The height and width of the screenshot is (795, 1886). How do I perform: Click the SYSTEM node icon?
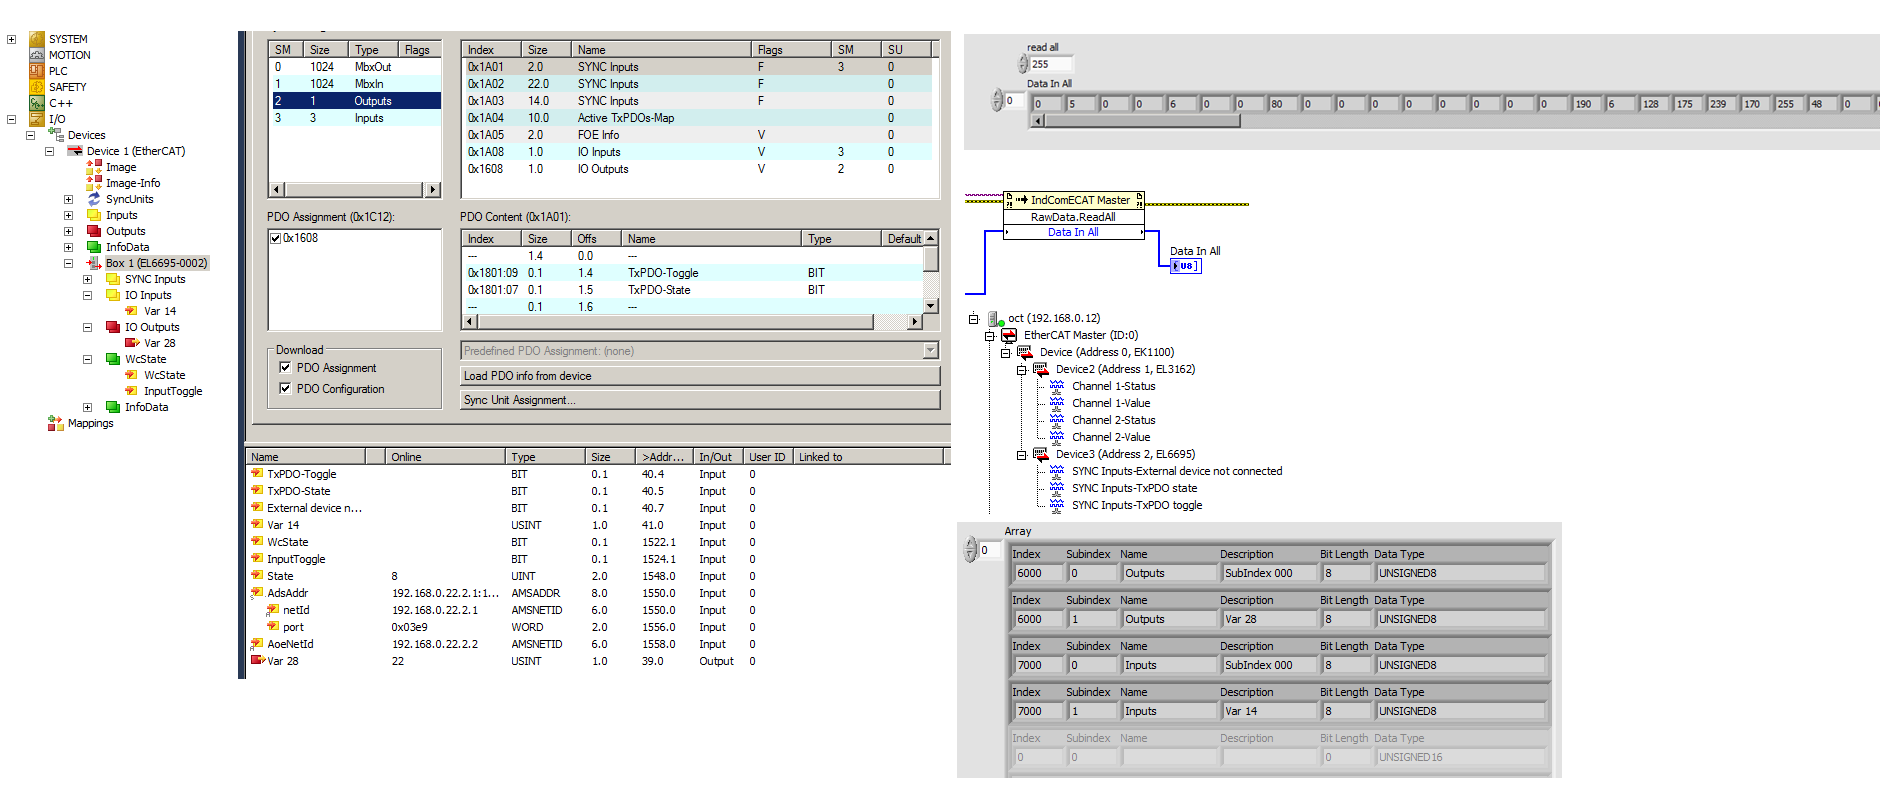click(x=37, y=39)
